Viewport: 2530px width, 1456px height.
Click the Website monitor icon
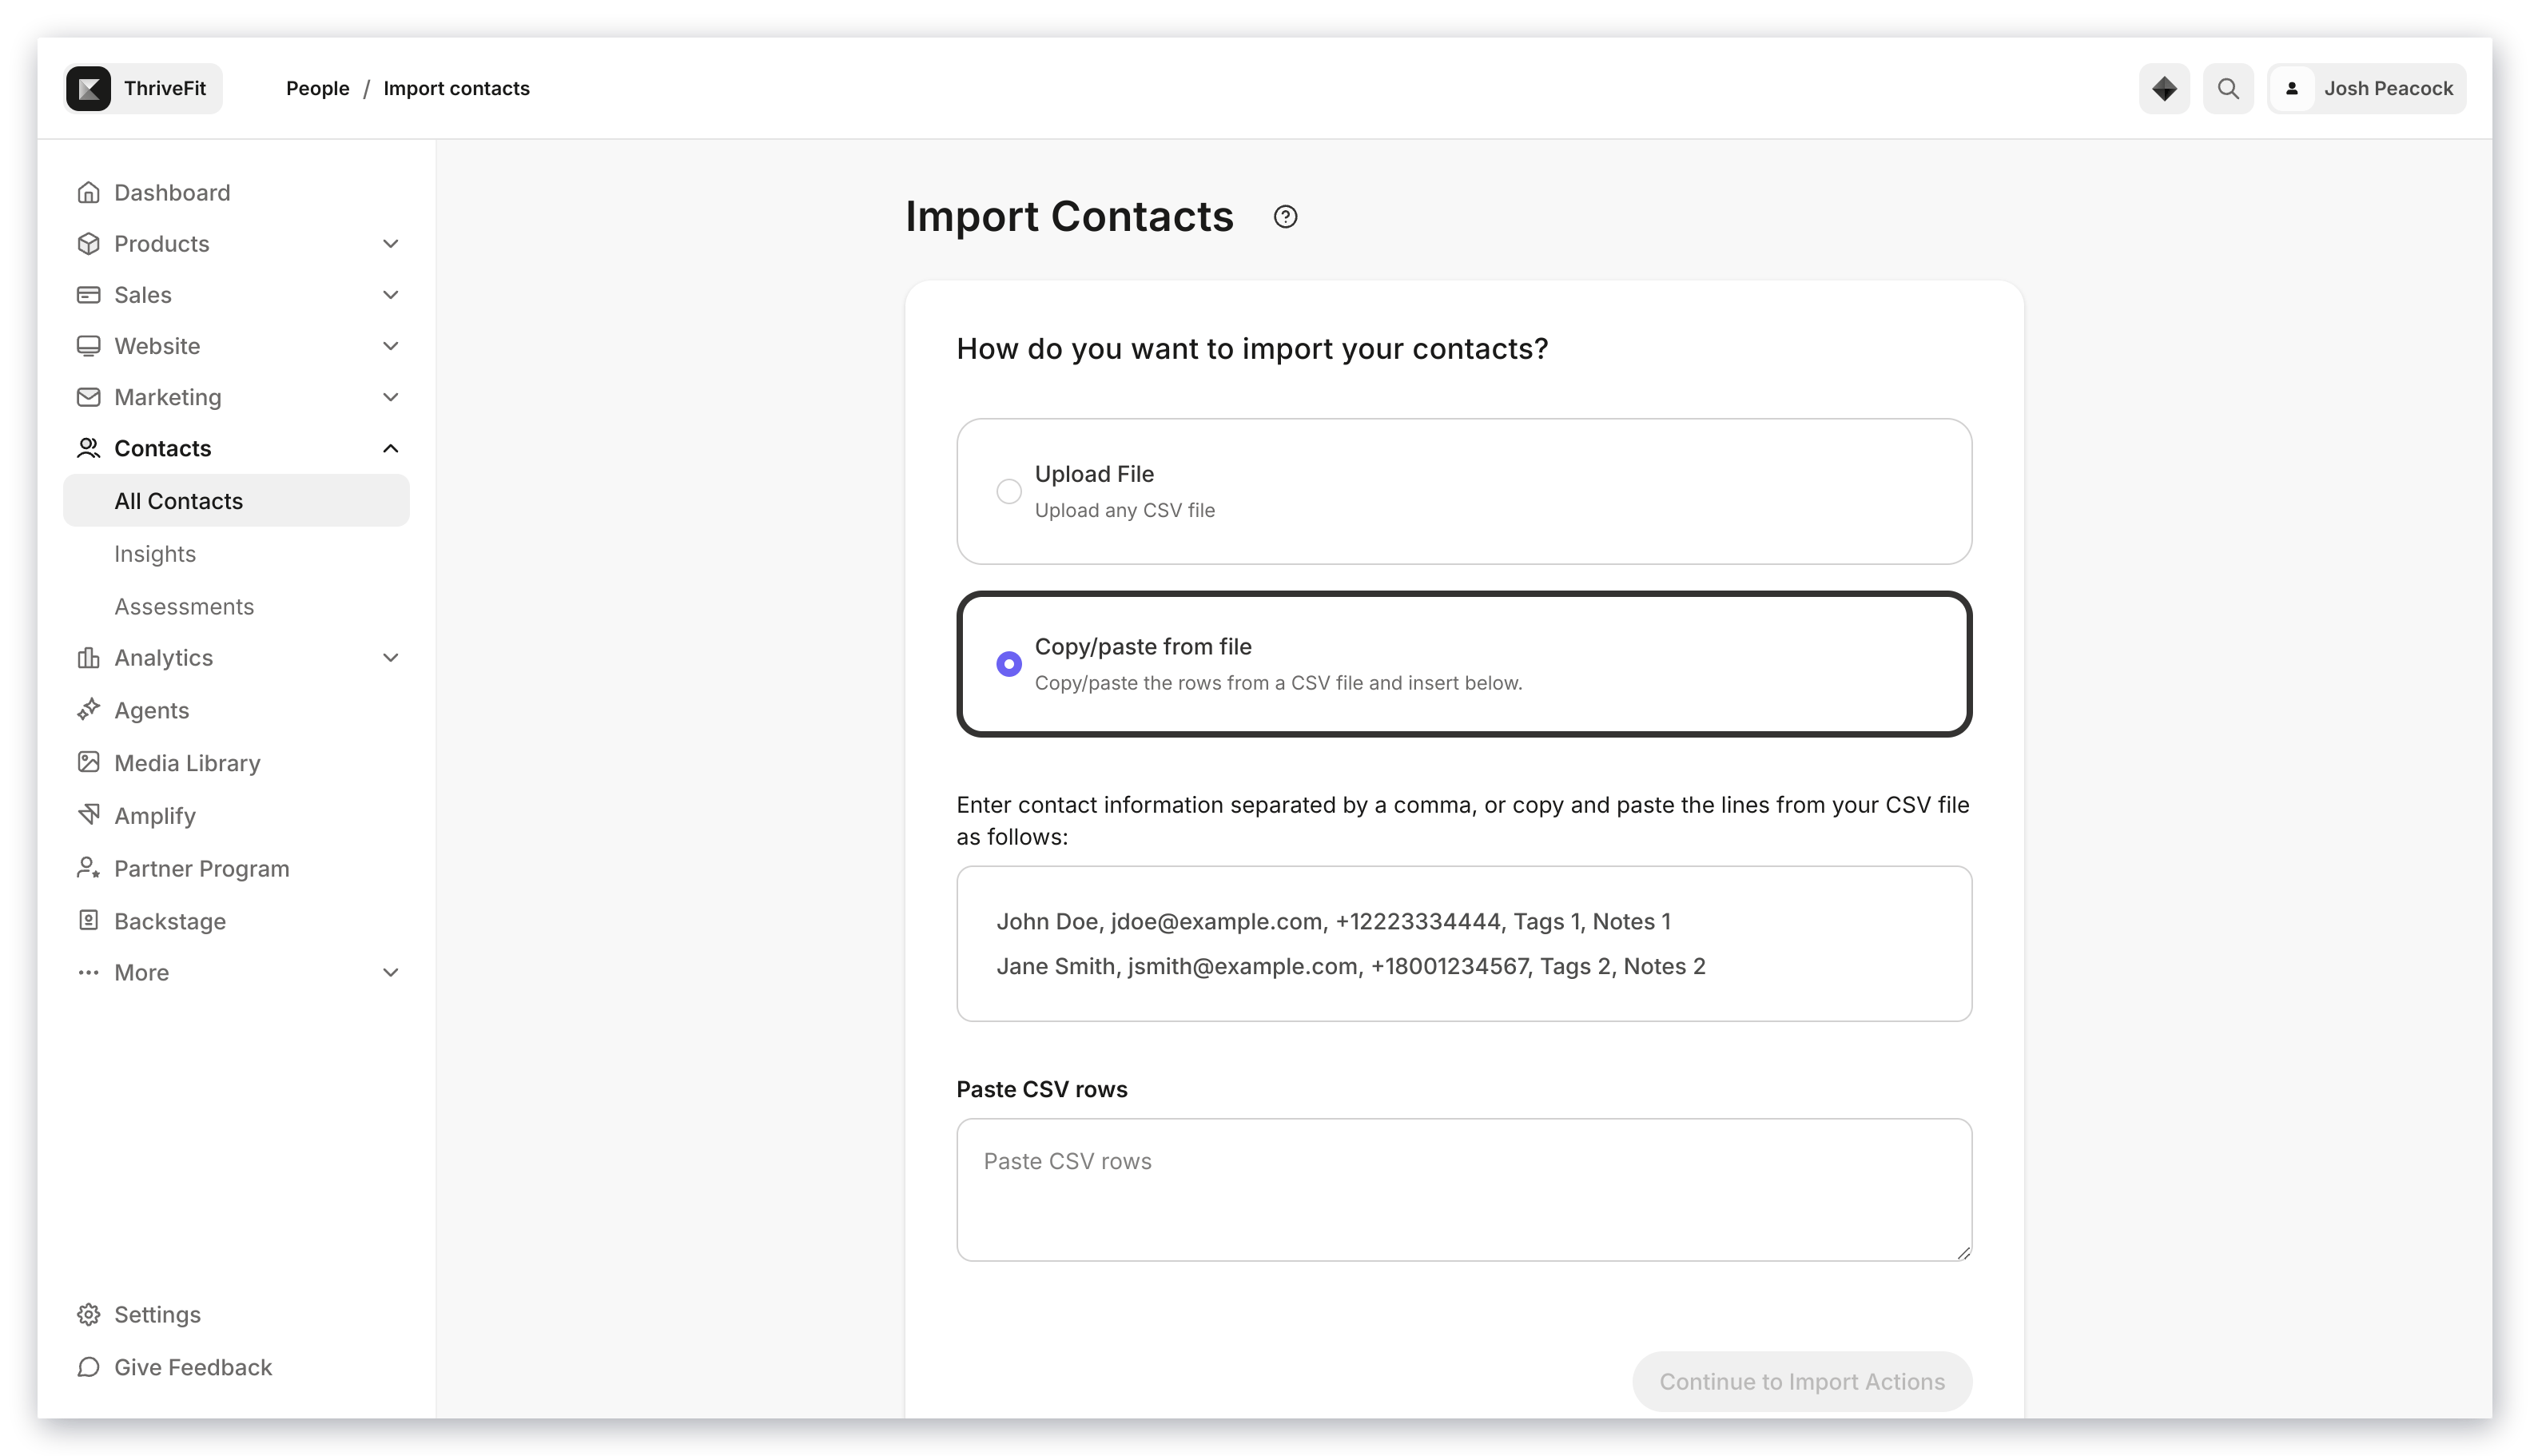[88, 346]
